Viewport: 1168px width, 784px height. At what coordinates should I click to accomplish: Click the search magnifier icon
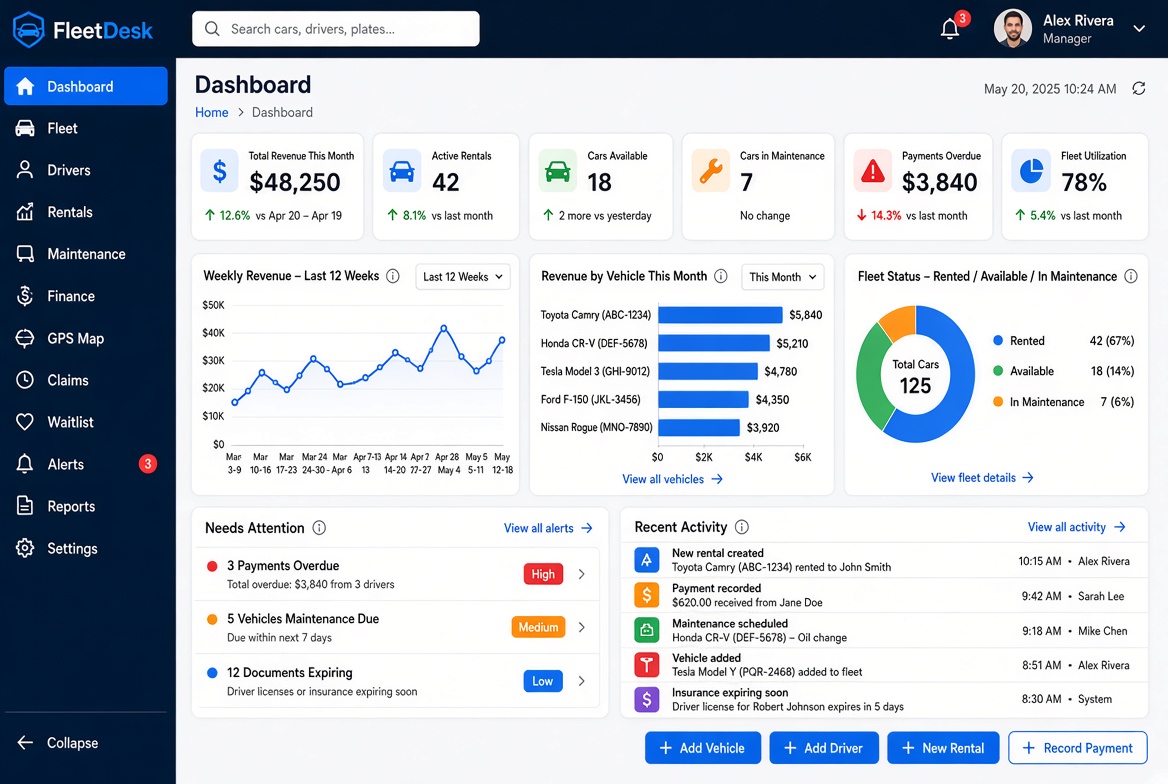tap(212, 29)
